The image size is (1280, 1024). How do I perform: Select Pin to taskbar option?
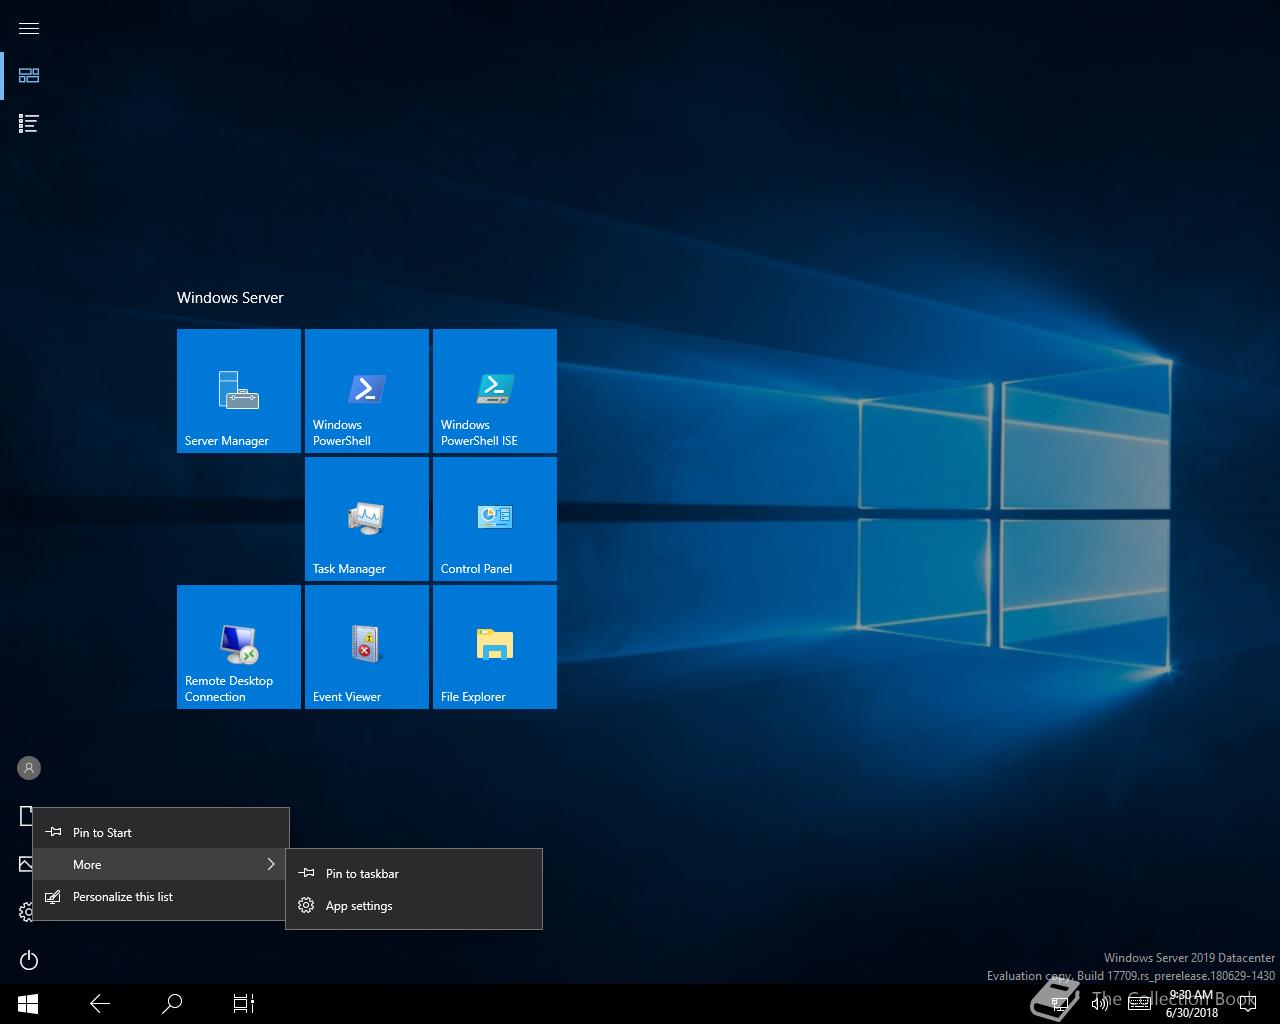362,873
